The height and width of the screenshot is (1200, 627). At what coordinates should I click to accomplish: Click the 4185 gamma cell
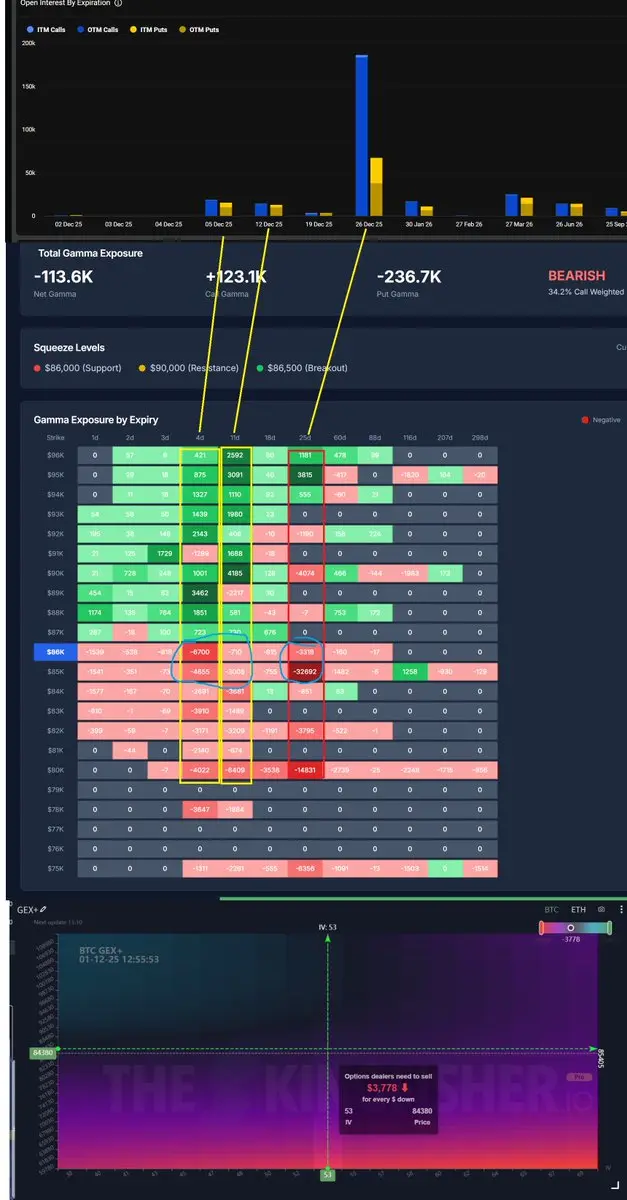235,573
